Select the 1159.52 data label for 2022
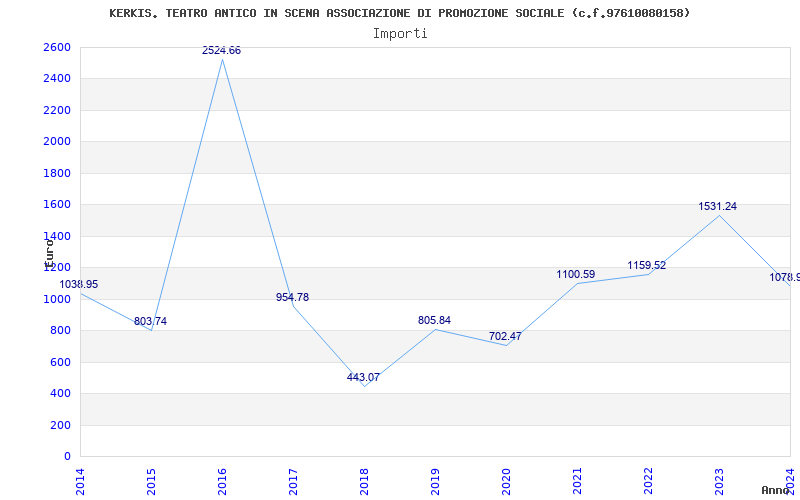This screenshot has height=500, width=800. coord(646,265)
